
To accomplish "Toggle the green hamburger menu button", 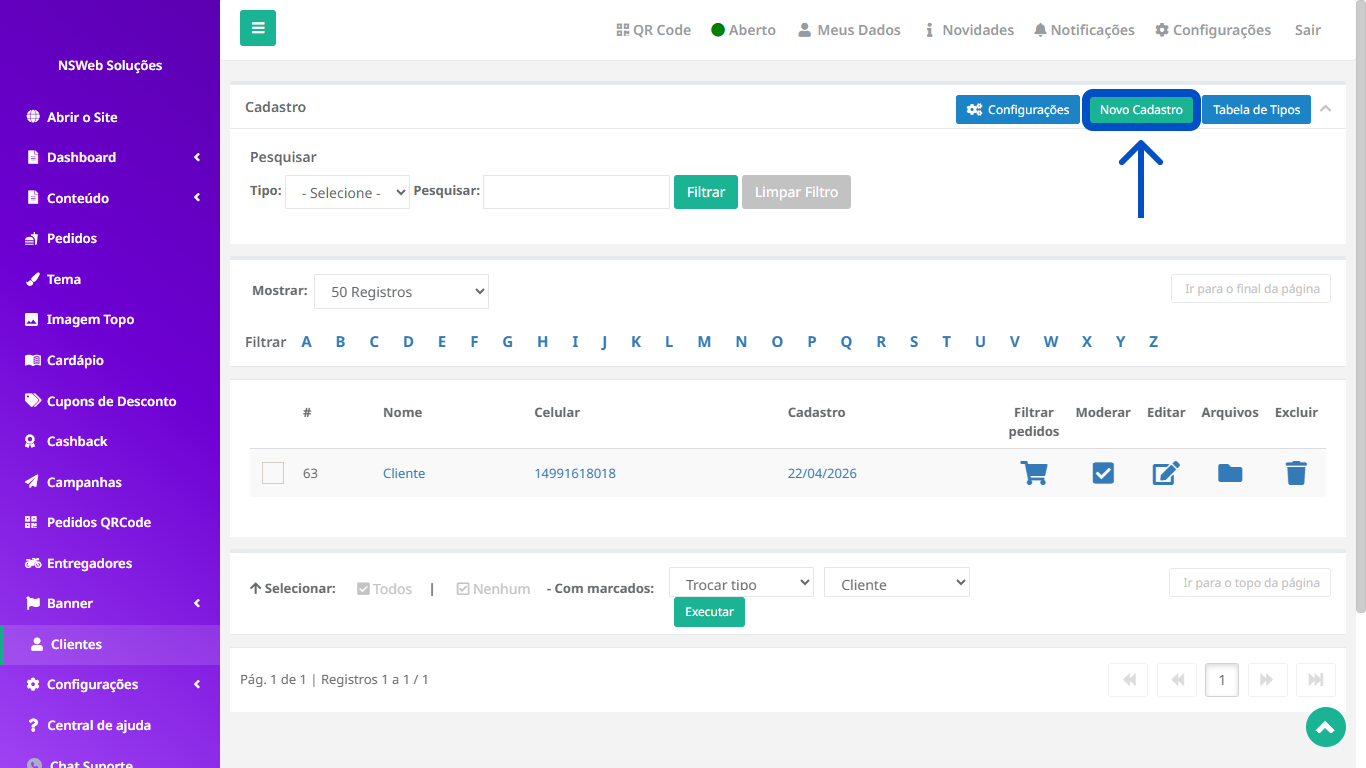I will click(258, 28).
